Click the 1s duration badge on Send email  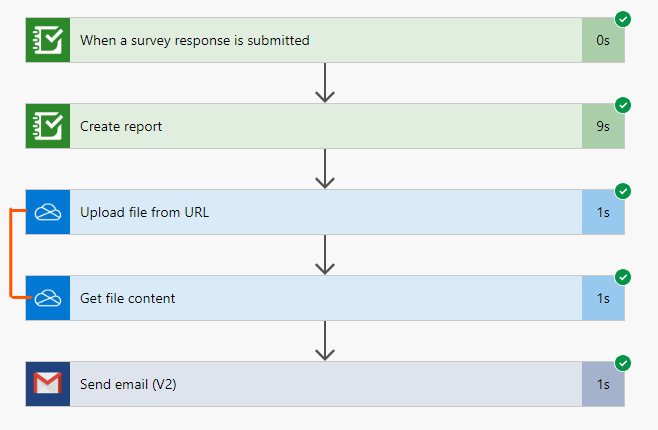pyautogui.click(x=603, y=384)
